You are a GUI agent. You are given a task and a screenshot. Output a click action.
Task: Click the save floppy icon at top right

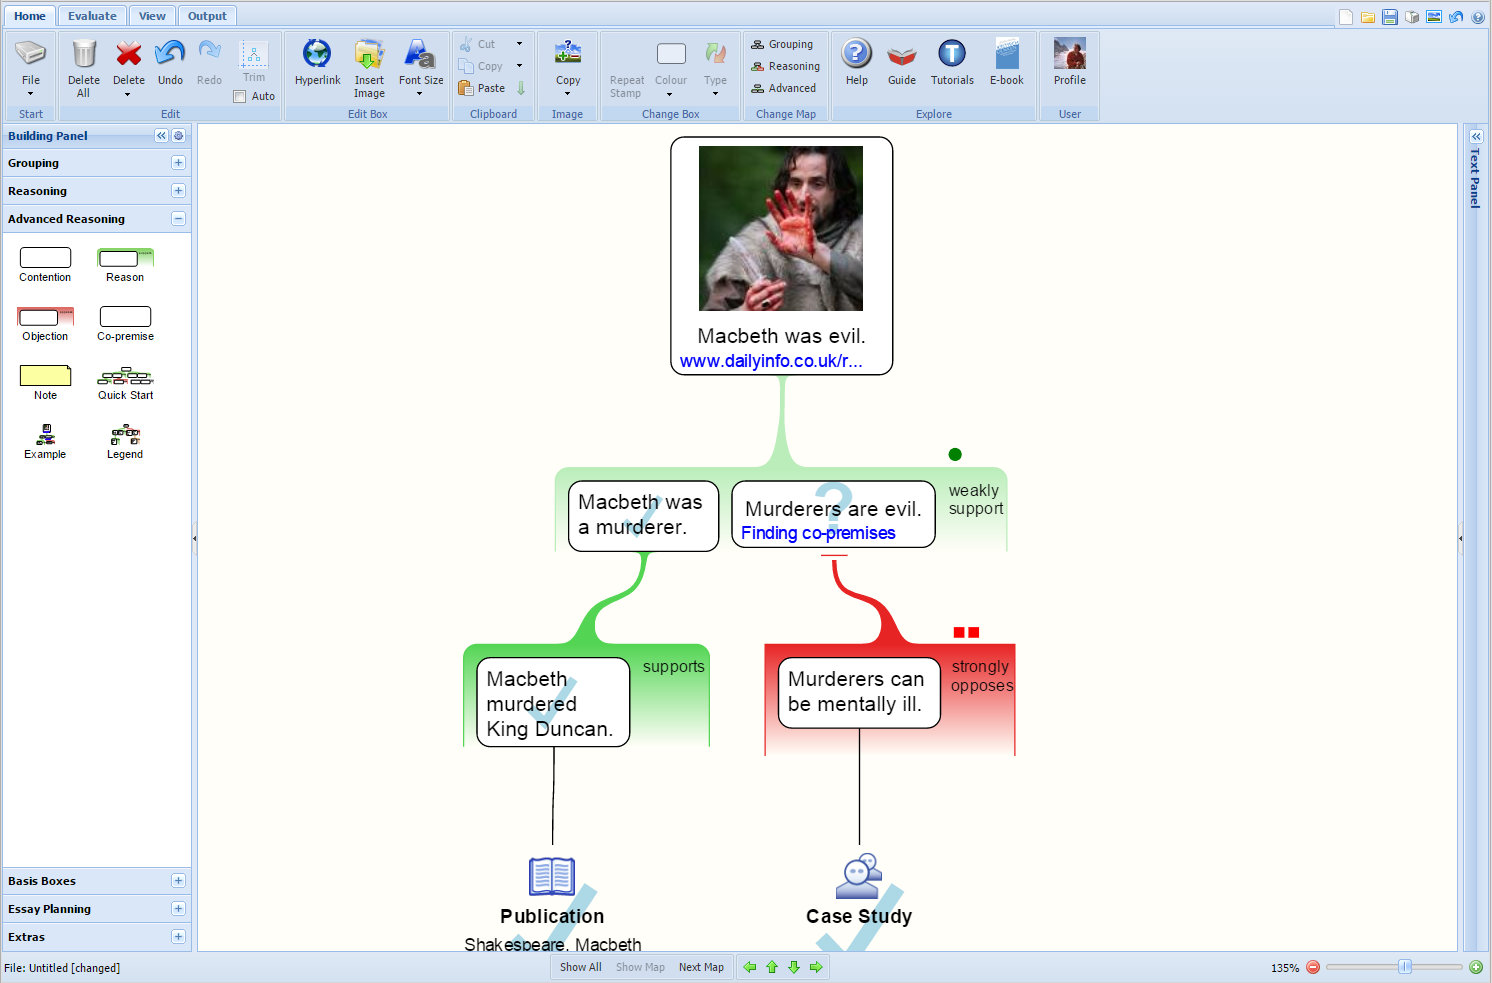1390,17
